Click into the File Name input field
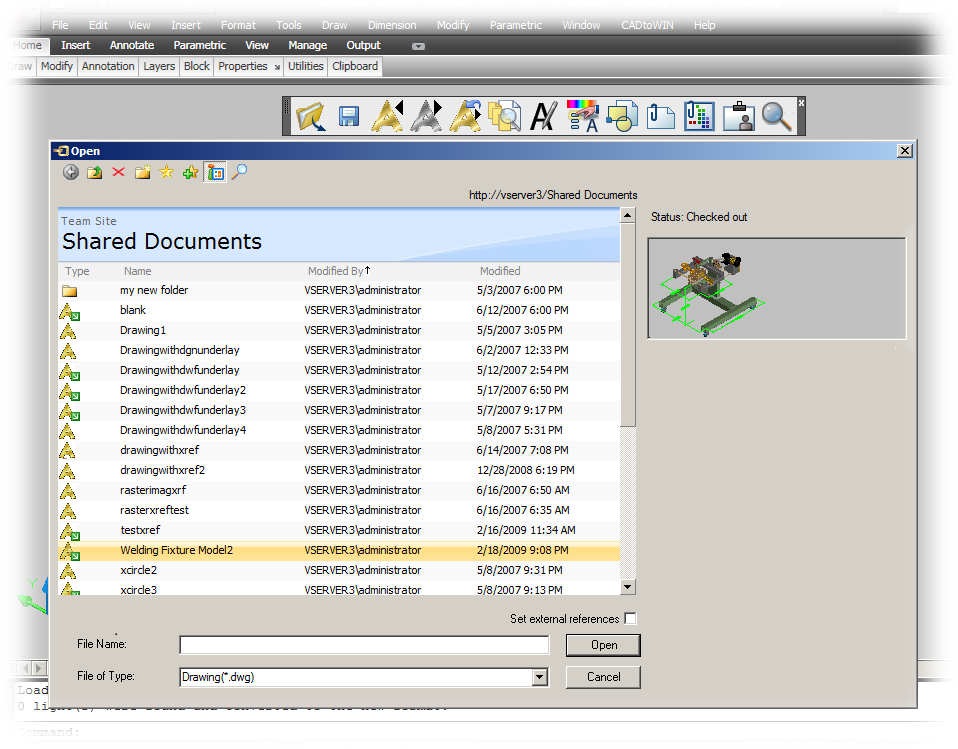The height and width of the screenshot is (749, 958). click(364, 645)
